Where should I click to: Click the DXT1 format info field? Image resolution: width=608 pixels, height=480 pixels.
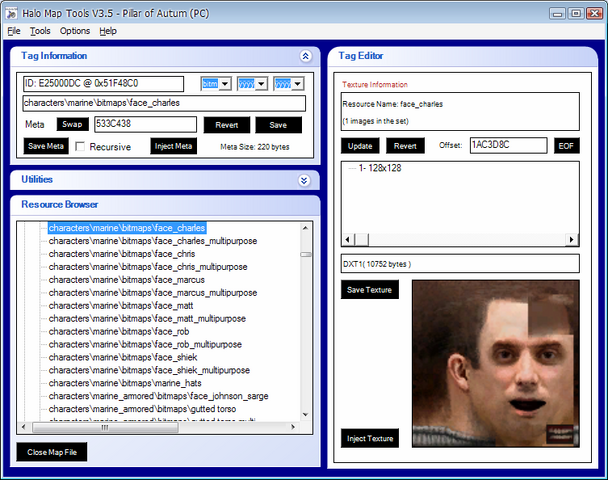pyautogui.click(x=460, y=264)
